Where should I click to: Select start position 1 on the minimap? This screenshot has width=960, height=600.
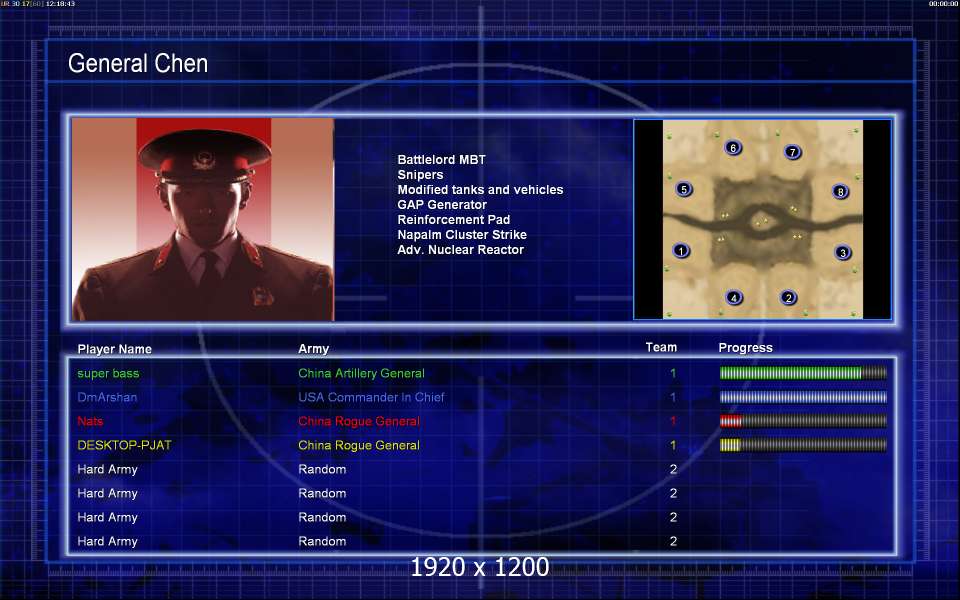click(x=681, y=250)
